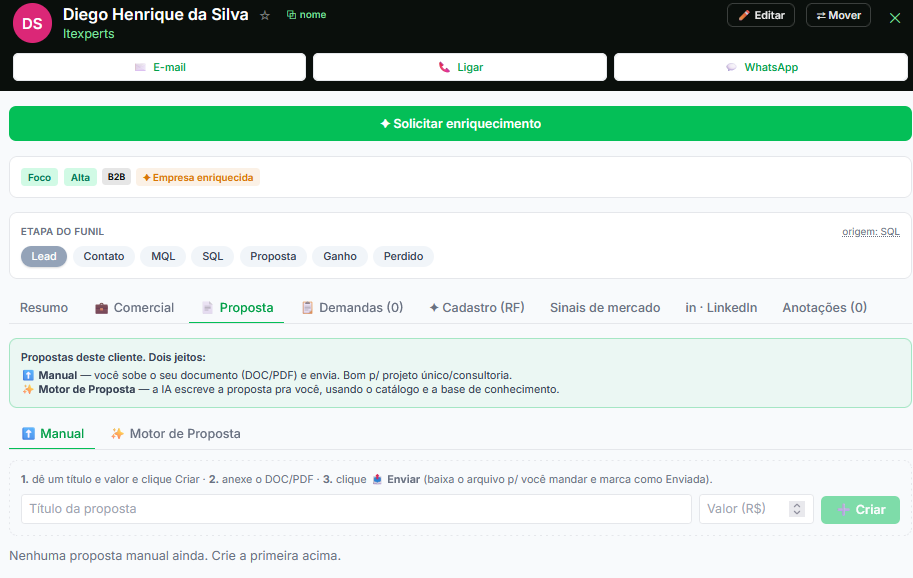Focus the Título da proposta field

coord(356,509)
